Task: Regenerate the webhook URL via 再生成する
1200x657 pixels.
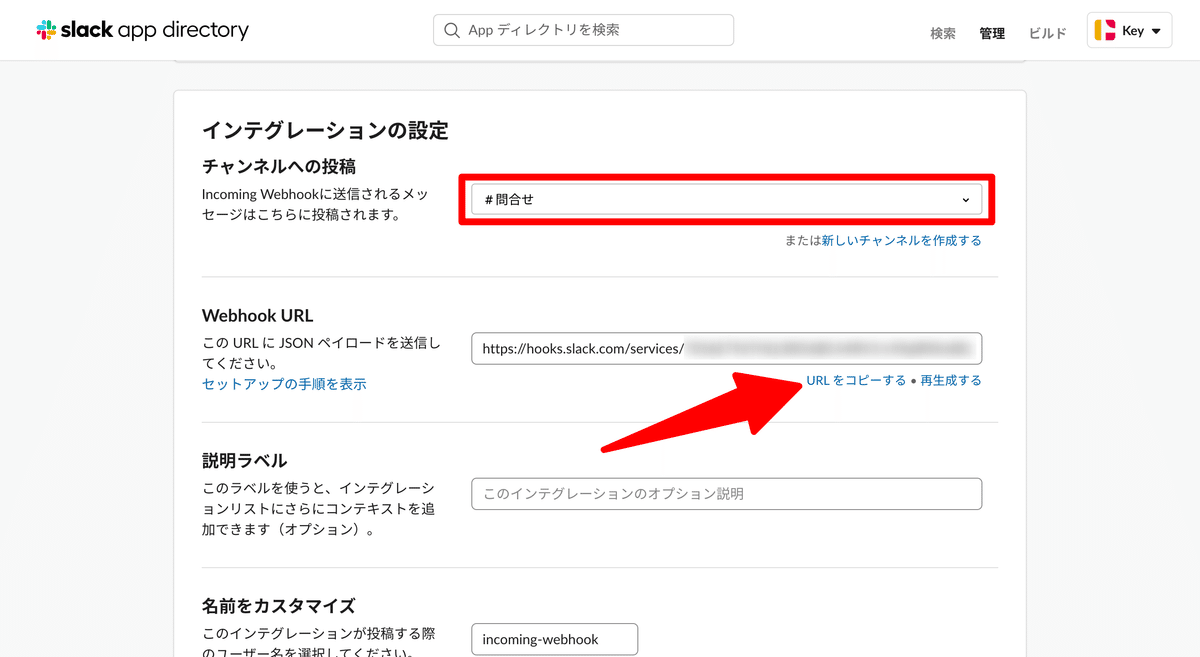Action: 950,380
